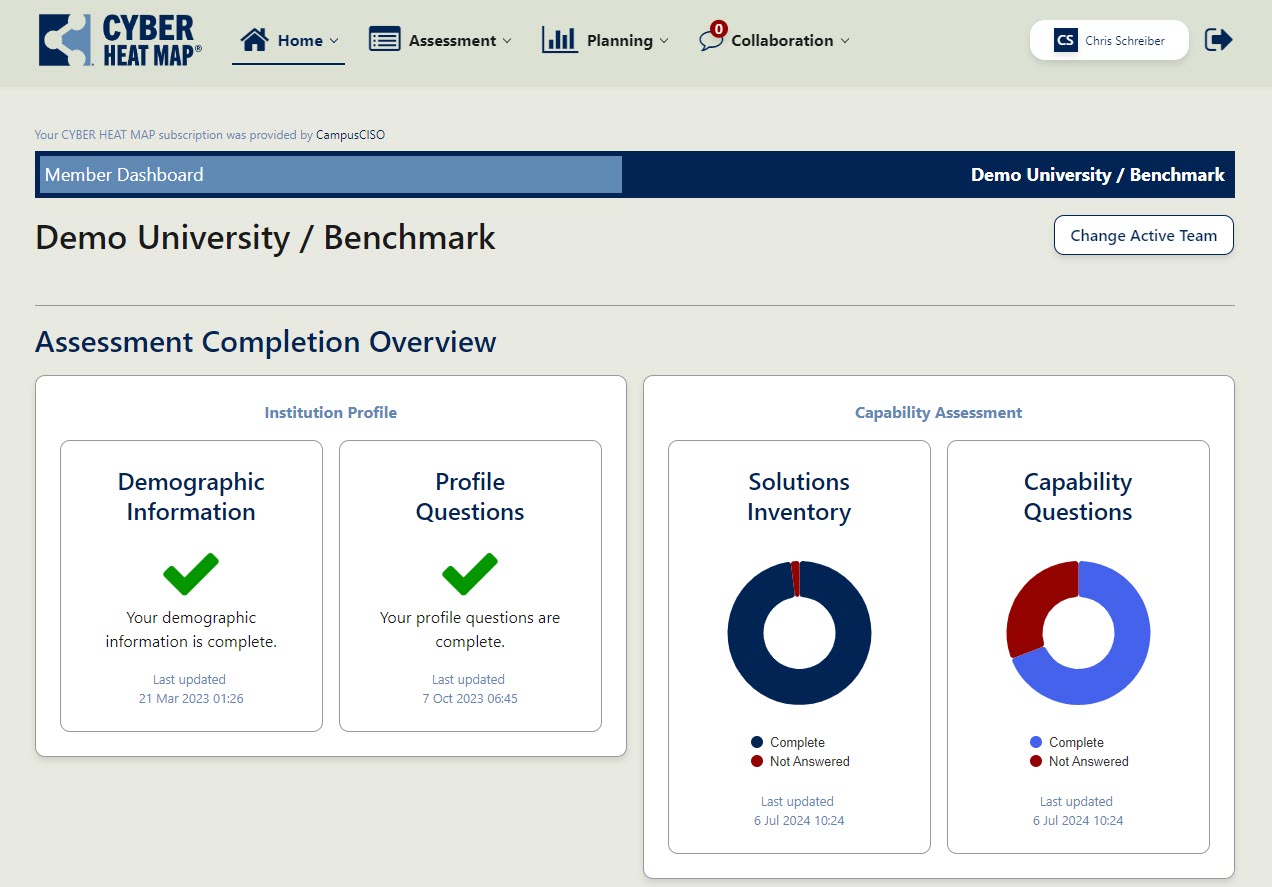
Task: Open the Demographic Information card title
Action: tap(191, 497)
